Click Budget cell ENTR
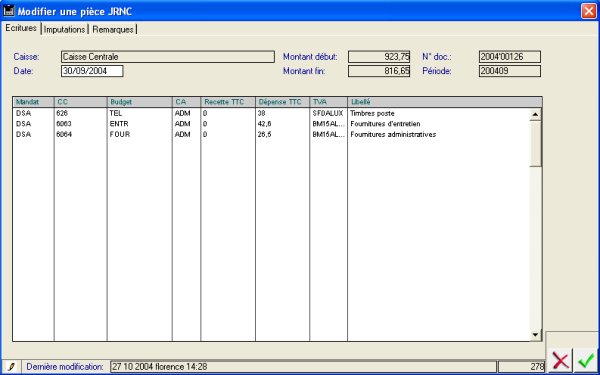 coord(119,124)
